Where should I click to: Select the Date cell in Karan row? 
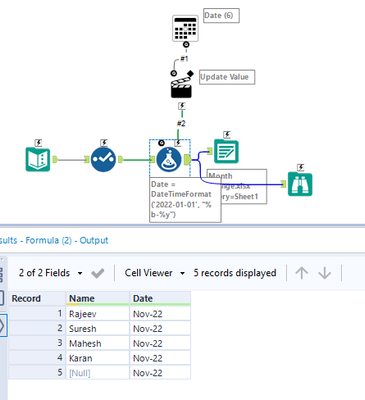pyautogui.click(x=160, y=358)
